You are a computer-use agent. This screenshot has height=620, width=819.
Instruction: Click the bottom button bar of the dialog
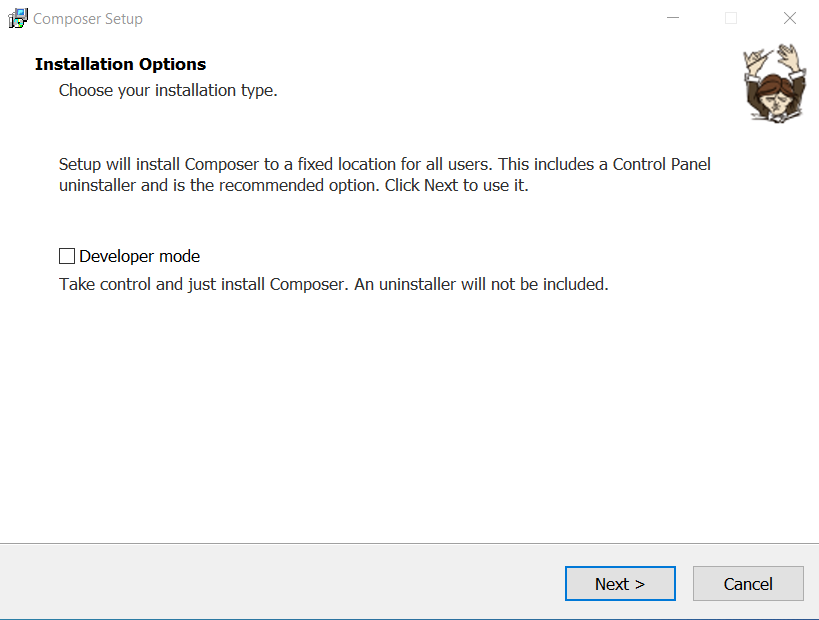point(300,583)
